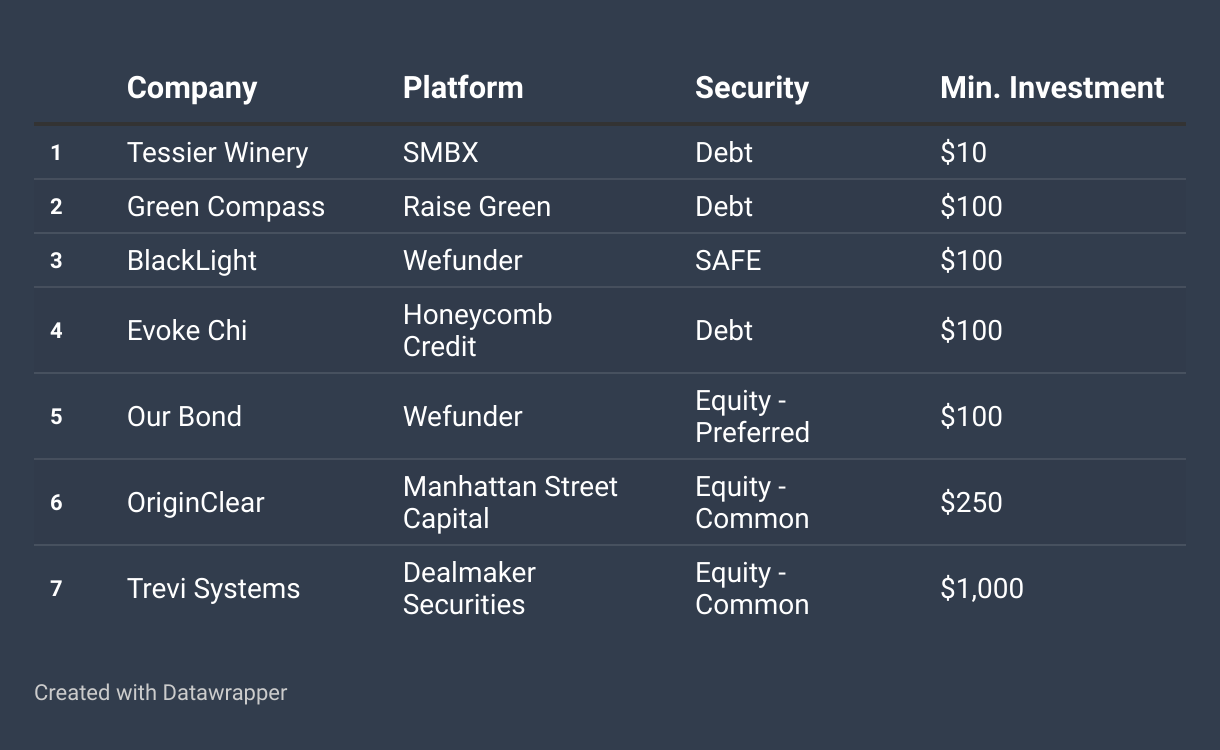This screenshot has height=750, width=1220.
Task: Select the BlackLight company cell
Action: click(192, 260)
